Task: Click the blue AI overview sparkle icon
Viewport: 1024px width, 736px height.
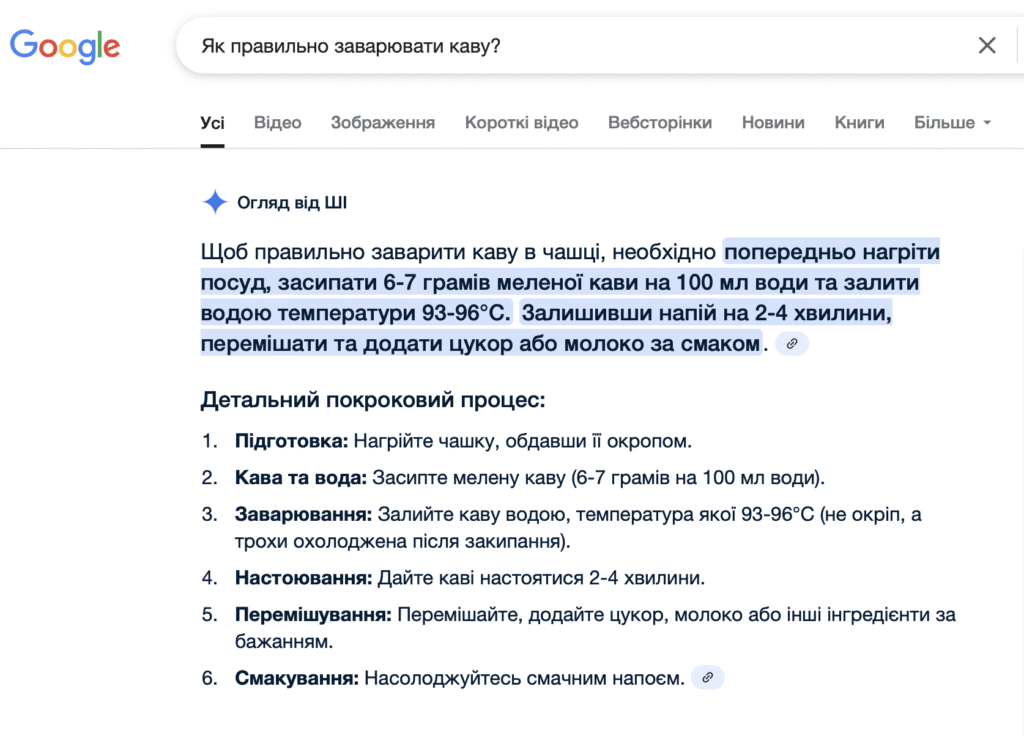Action: (215, 203)
